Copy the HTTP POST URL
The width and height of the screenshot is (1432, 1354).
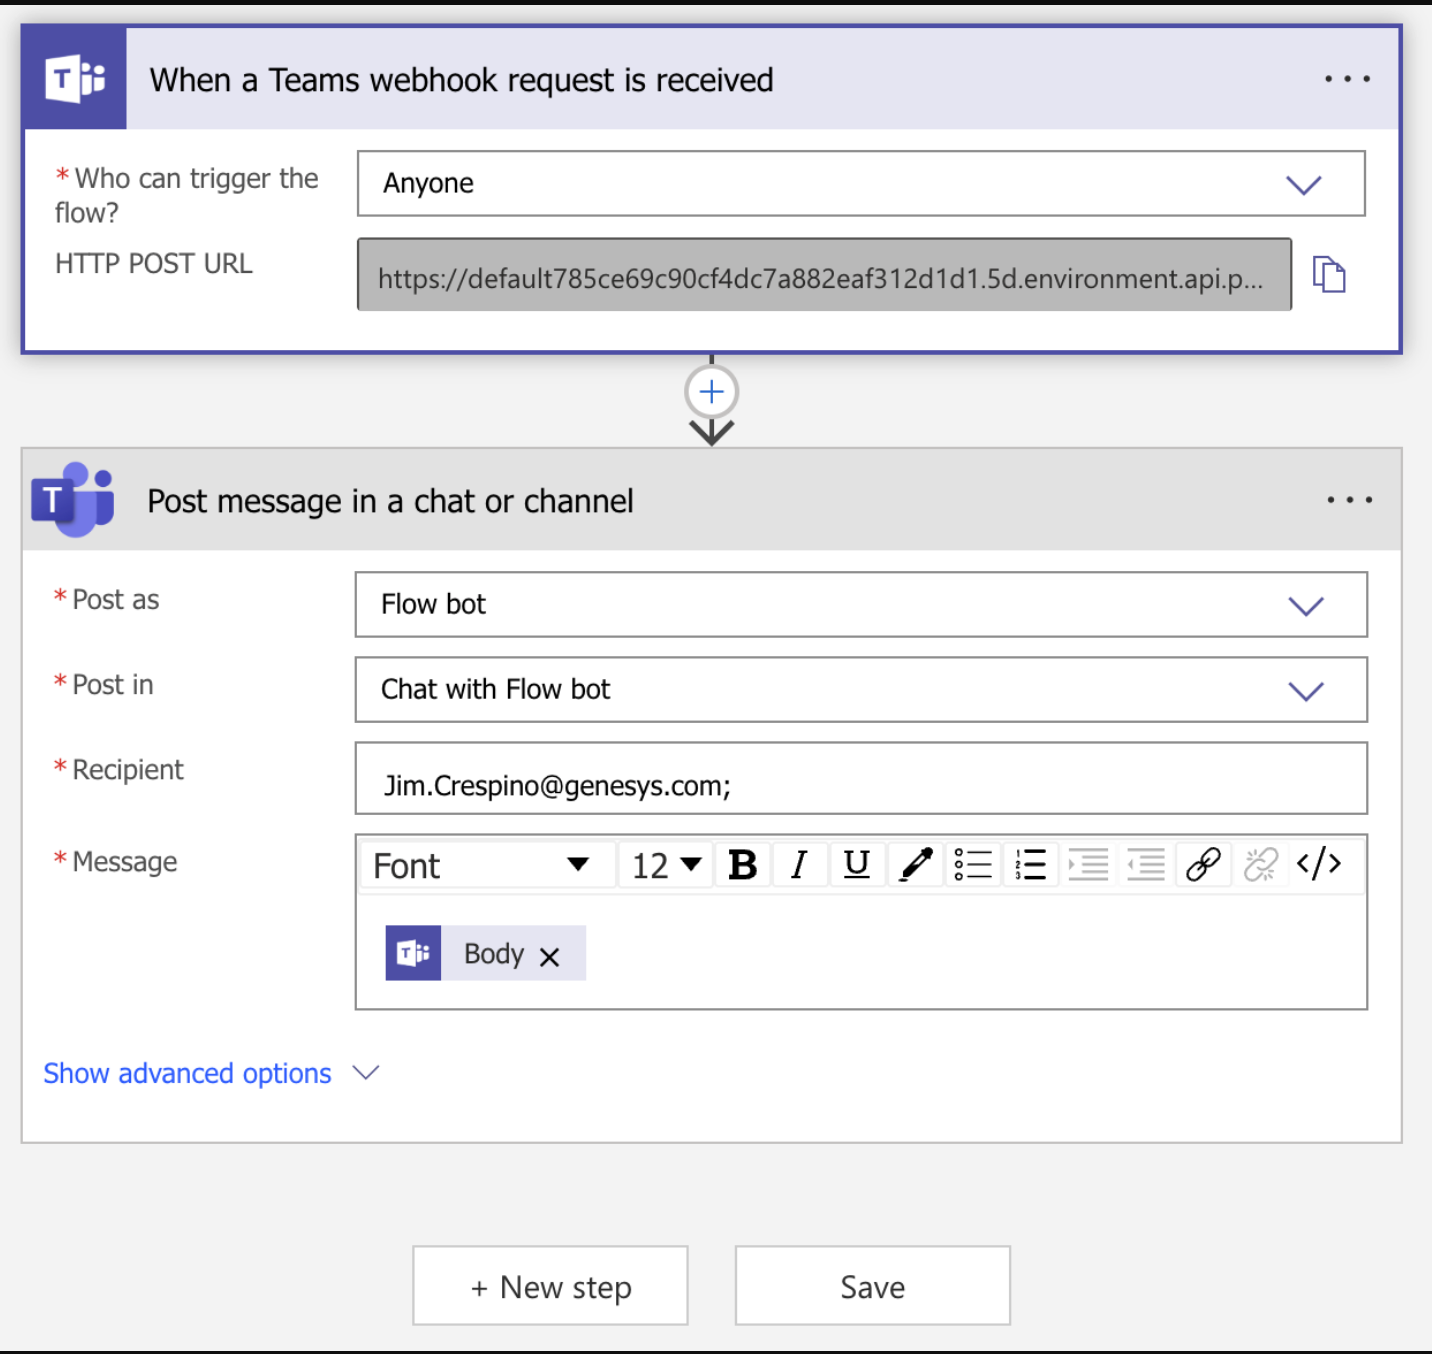pos(1329,274)
